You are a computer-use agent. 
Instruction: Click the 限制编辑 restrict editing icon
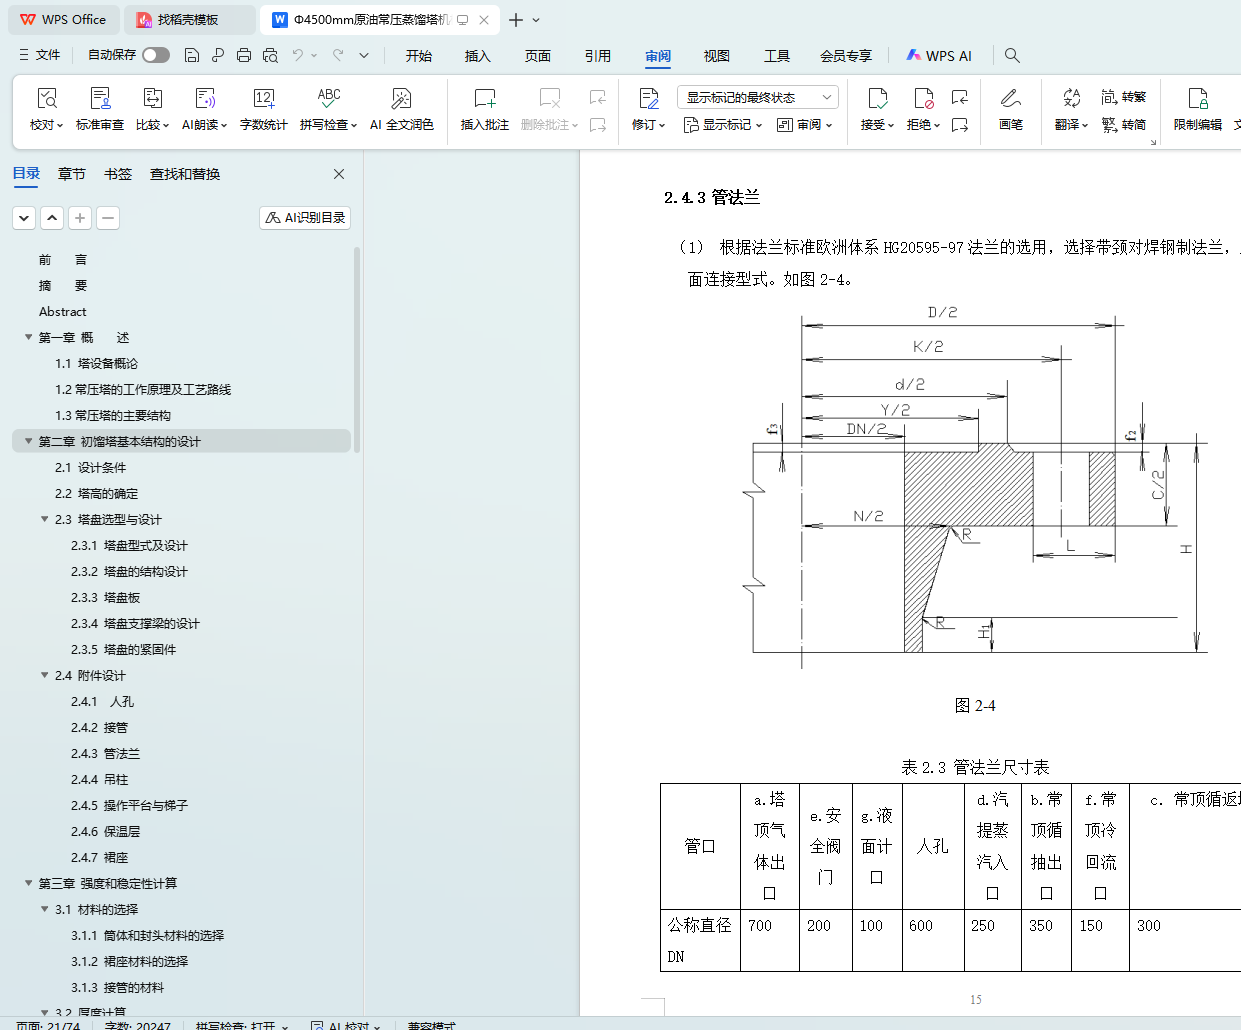point(1197,99)
